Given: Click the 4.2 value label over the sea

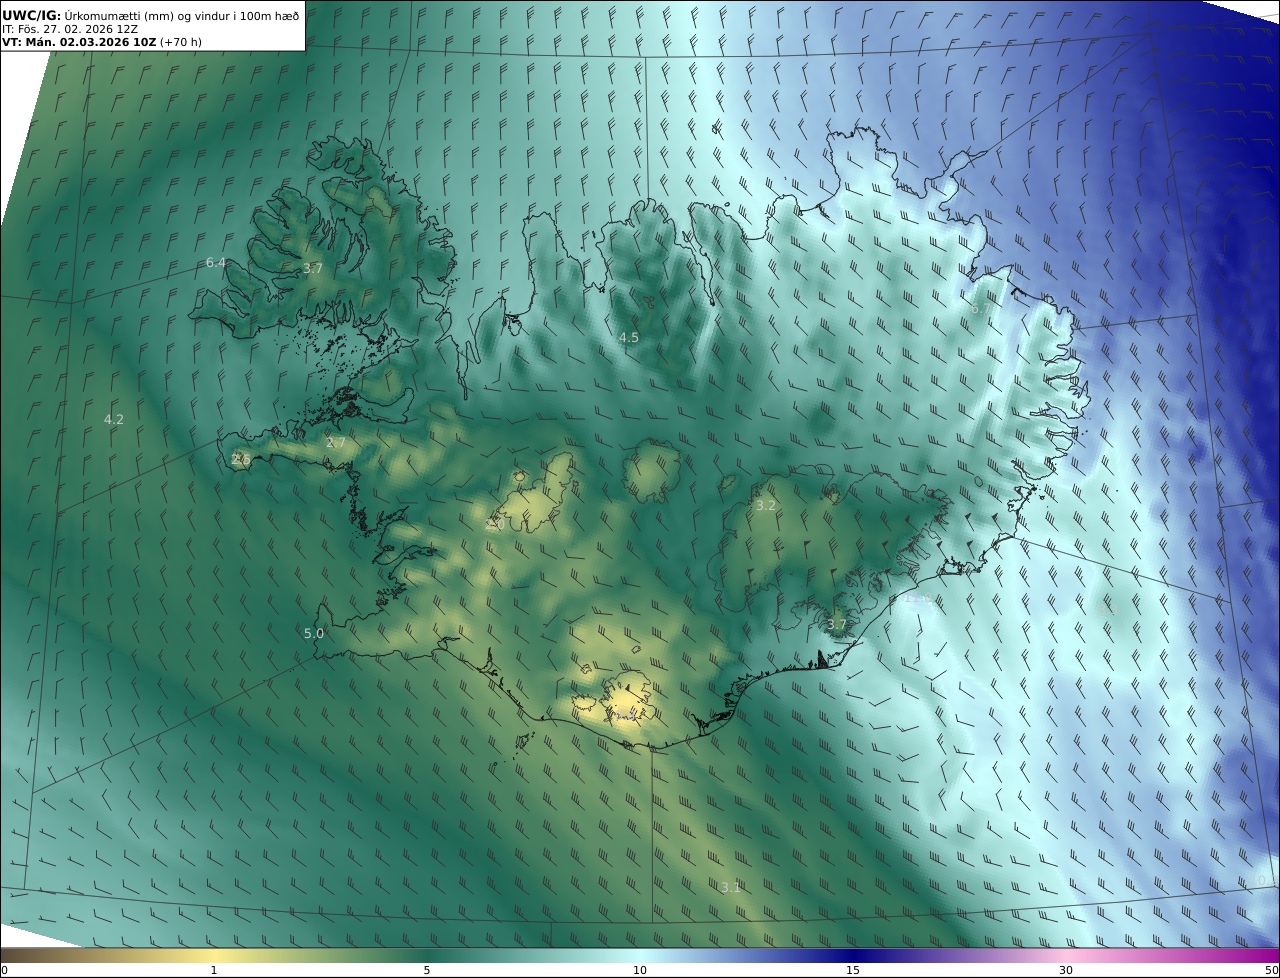Looking at the screenshot, I should [114, 420].
